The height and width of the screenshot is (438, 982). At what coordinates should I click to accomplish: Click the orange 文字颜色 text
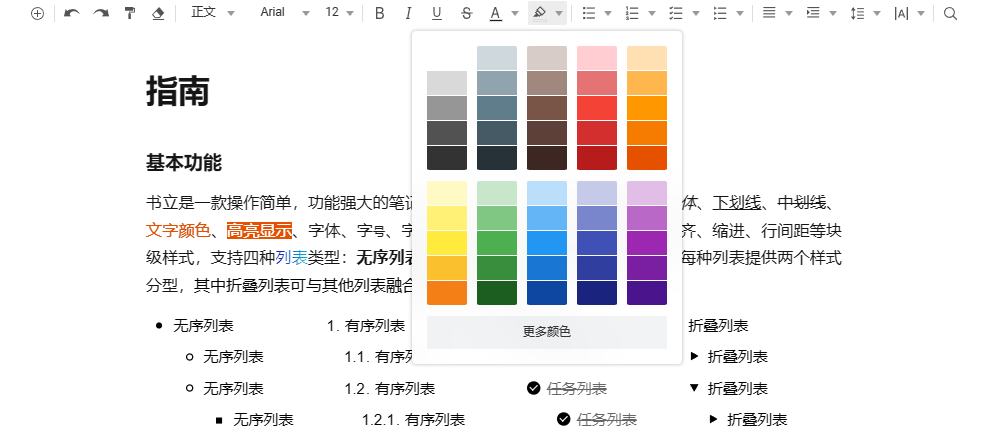point(178,231)
